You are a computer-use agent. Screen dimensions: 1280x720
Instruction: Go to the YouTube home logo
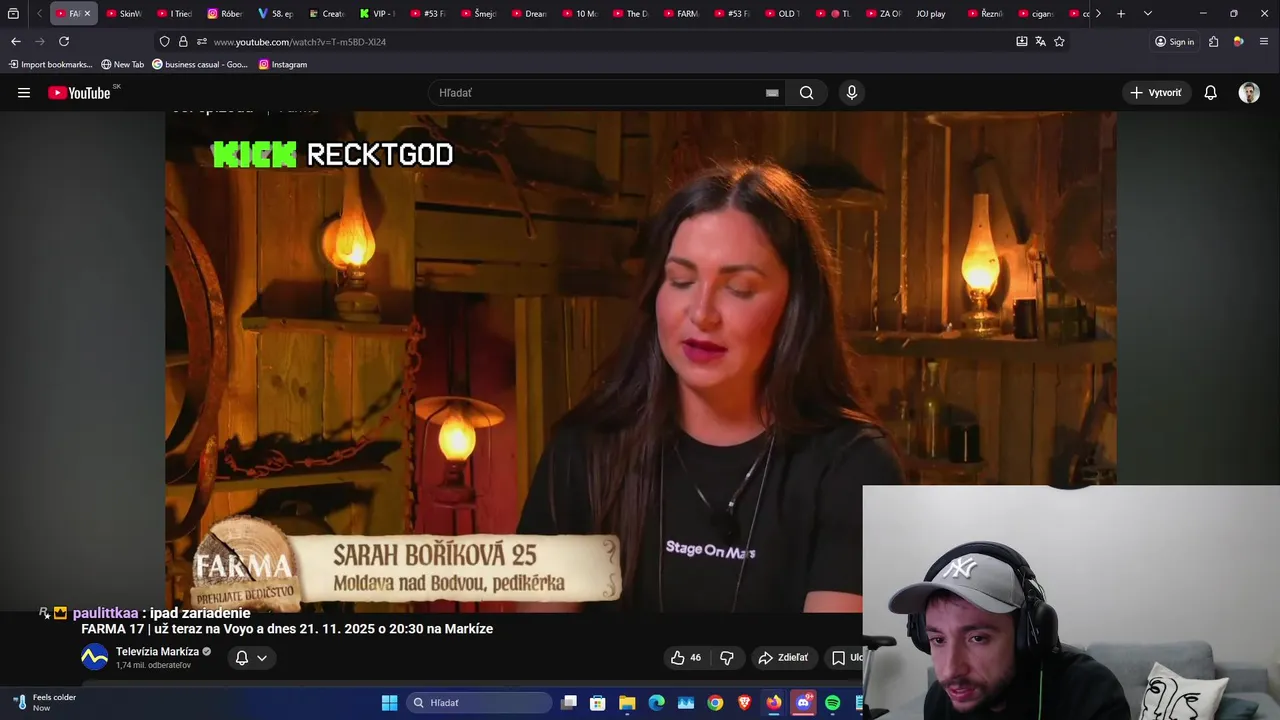pyautogui.click(x=79, y=93)
